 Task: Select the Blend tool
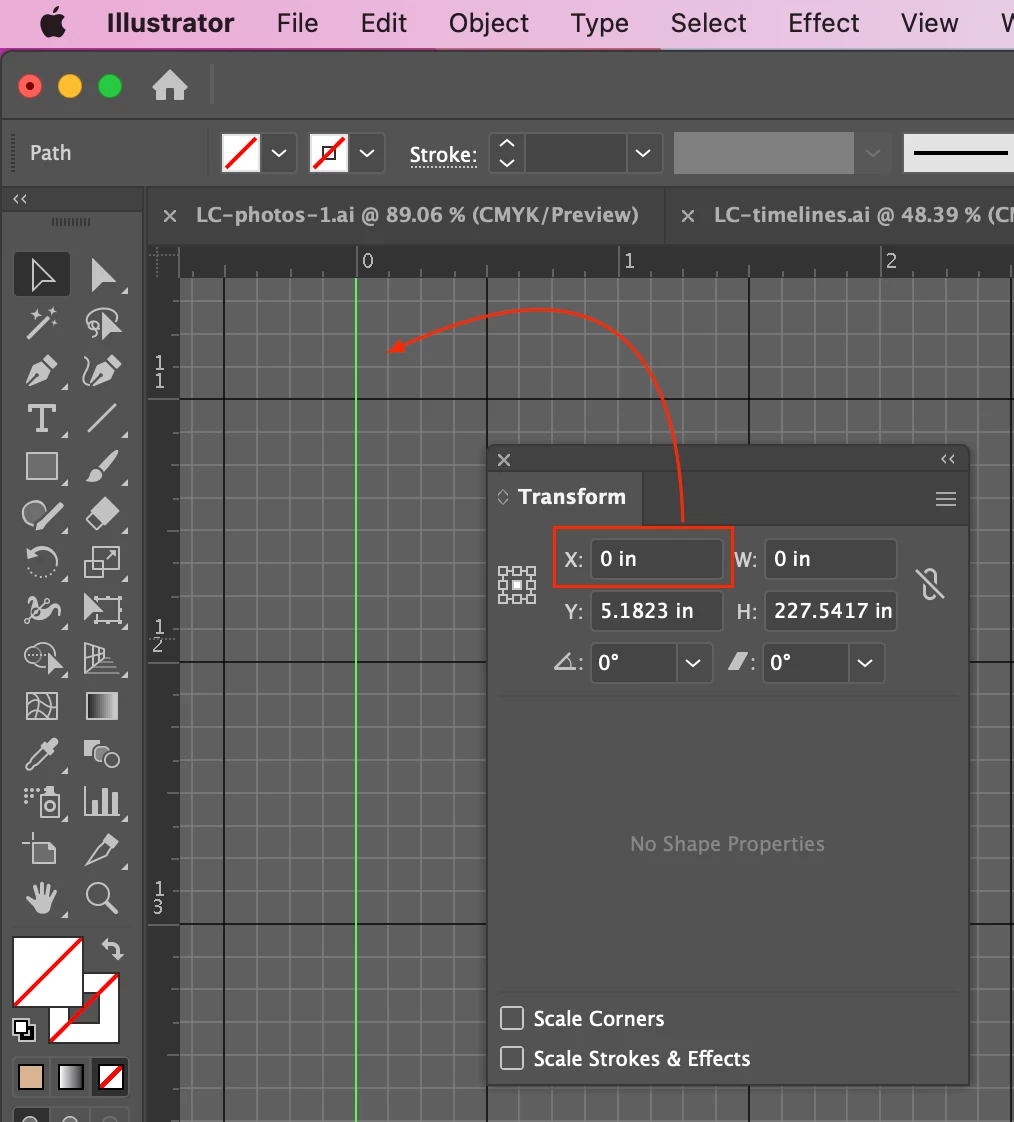tap(103, 754)
